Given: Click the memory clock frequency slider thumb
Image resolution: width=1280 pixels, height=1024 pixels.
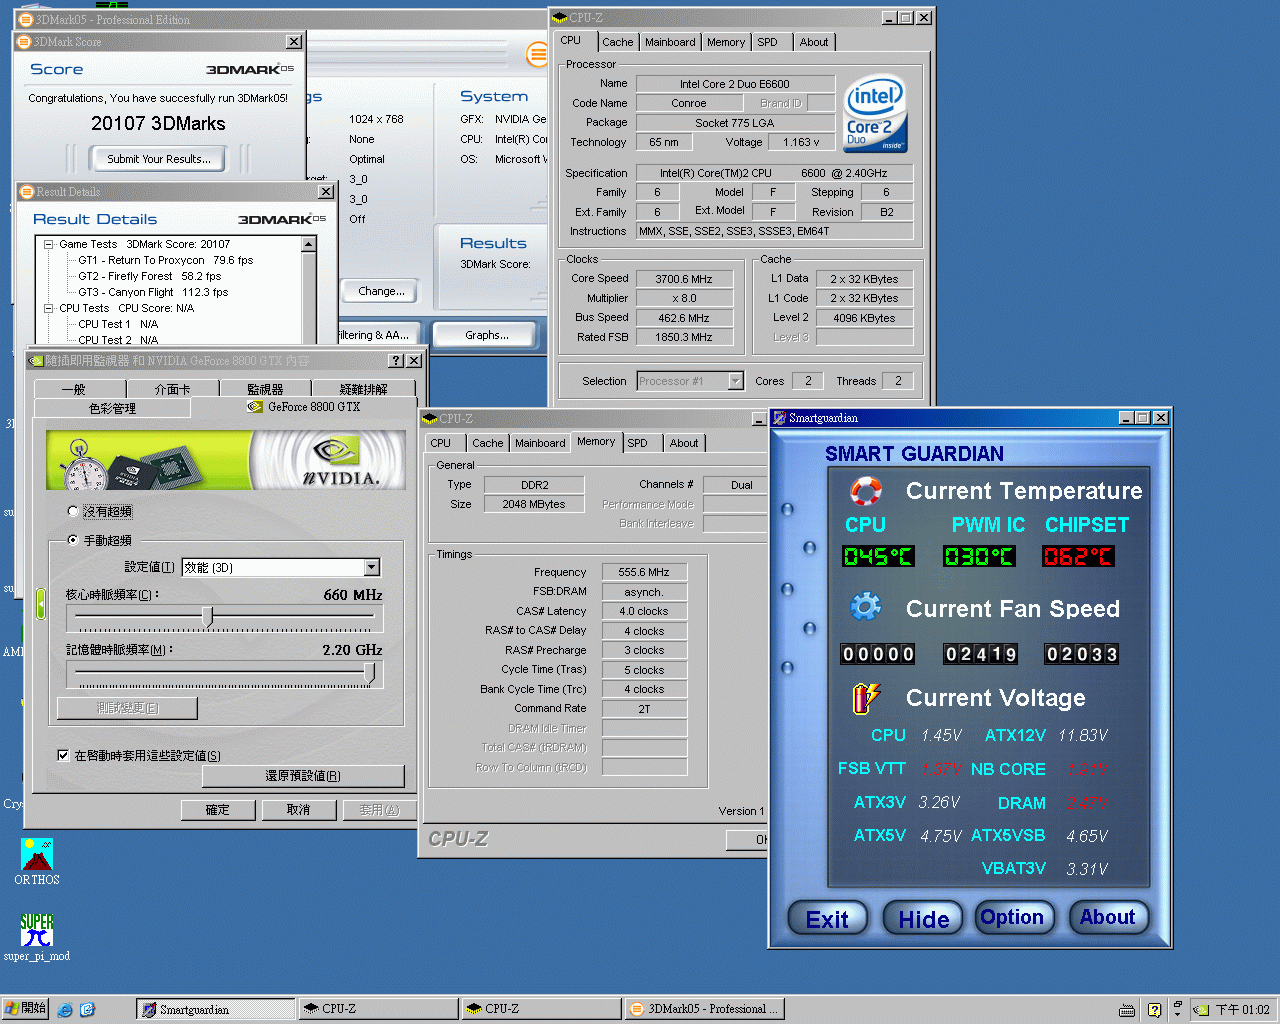Looking at the screenshot, I should tap(370, 673).
